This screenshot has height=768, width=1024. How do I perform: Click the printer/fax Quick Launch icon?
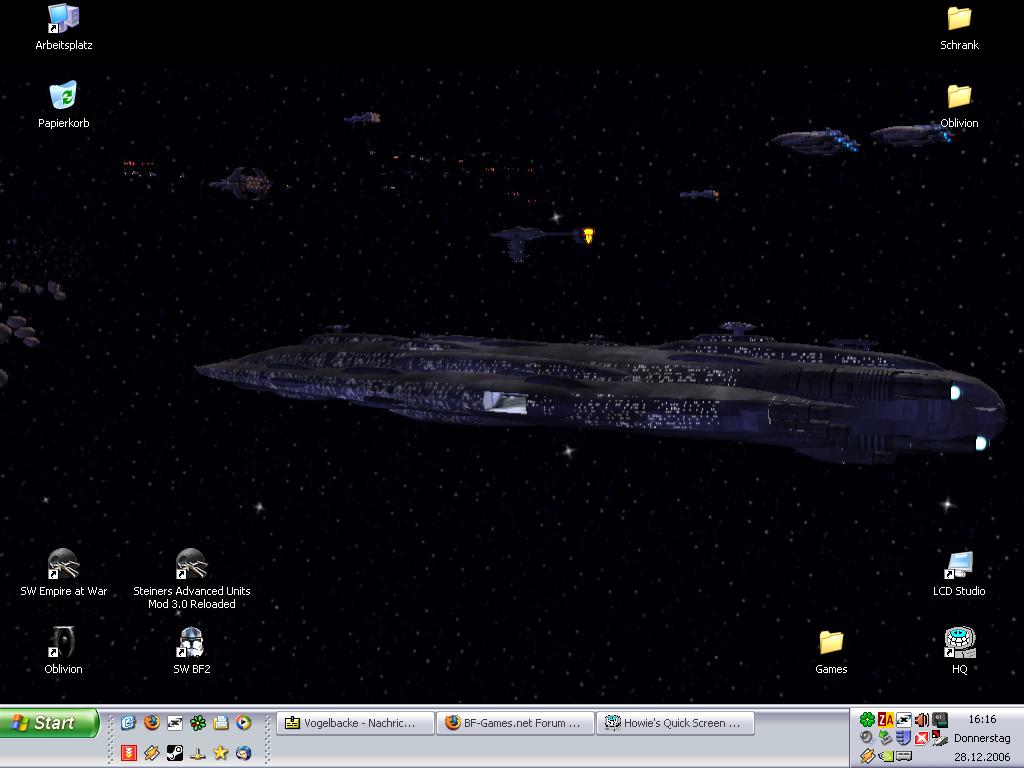(221, 723)
